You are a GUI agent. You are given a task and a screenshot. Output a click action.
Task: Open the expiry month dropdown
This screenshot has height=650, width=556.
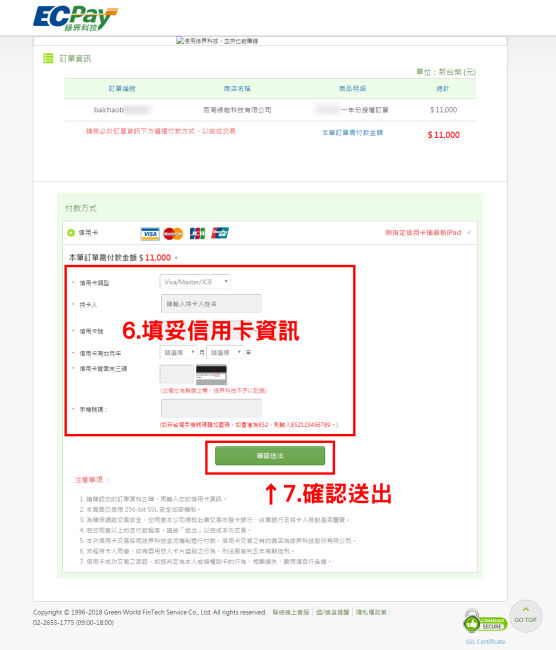click(178, 353)
